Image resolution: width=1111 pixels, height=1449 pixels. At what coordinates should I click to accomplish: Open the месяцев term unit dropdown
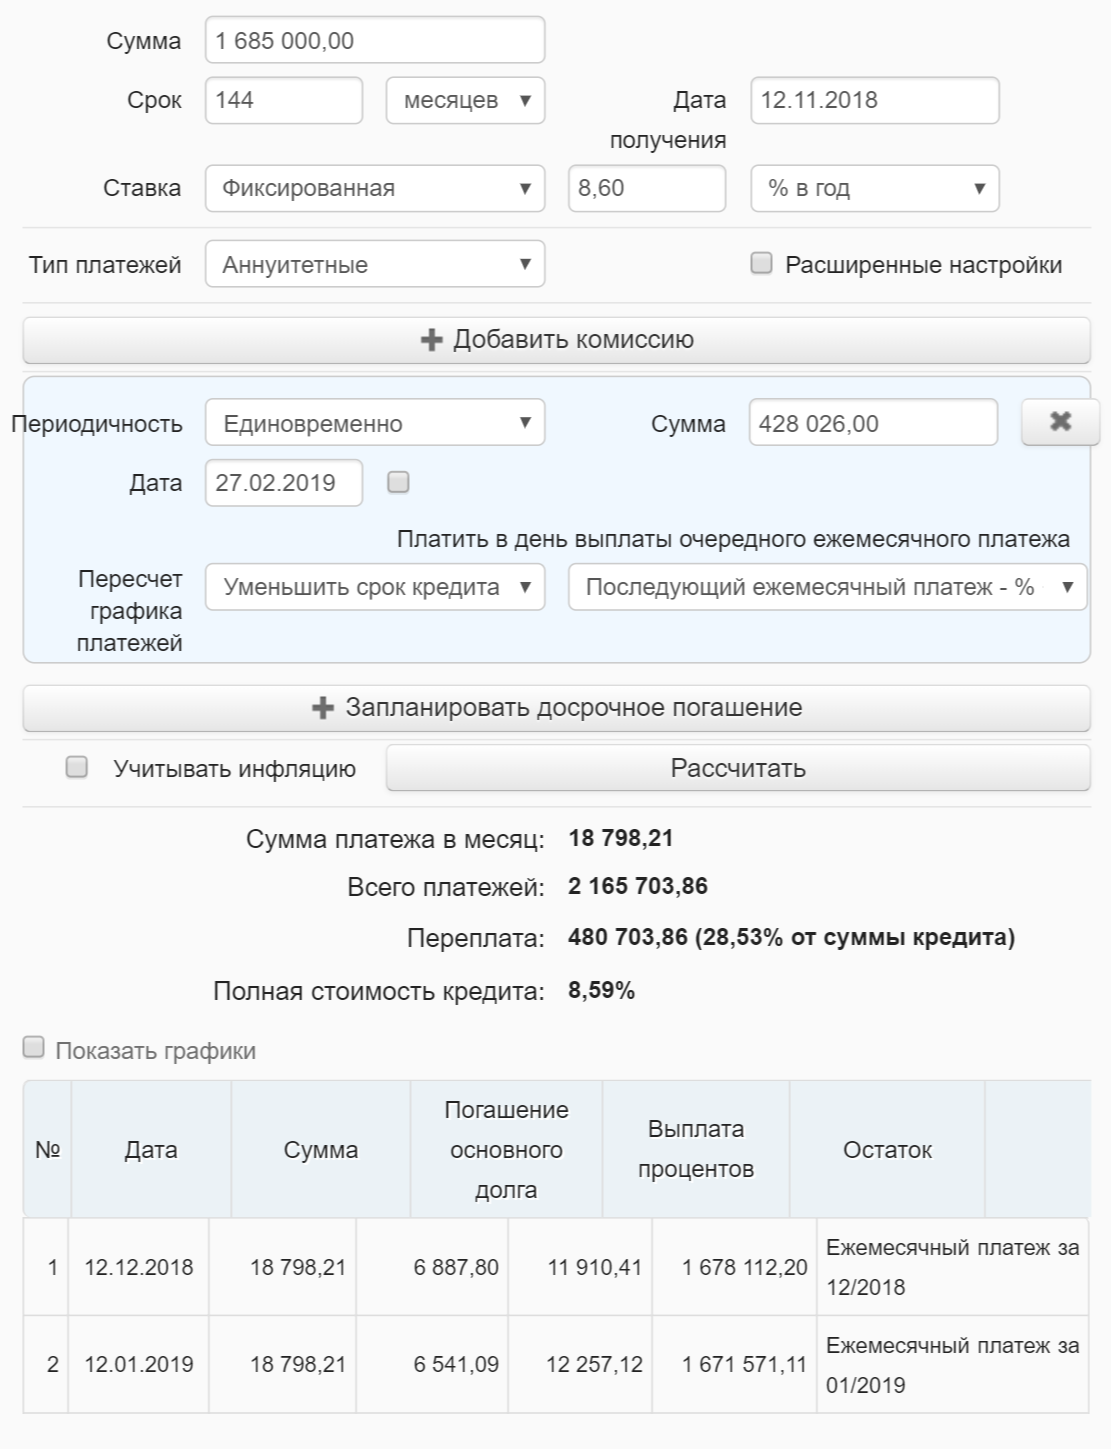point(465,100)
